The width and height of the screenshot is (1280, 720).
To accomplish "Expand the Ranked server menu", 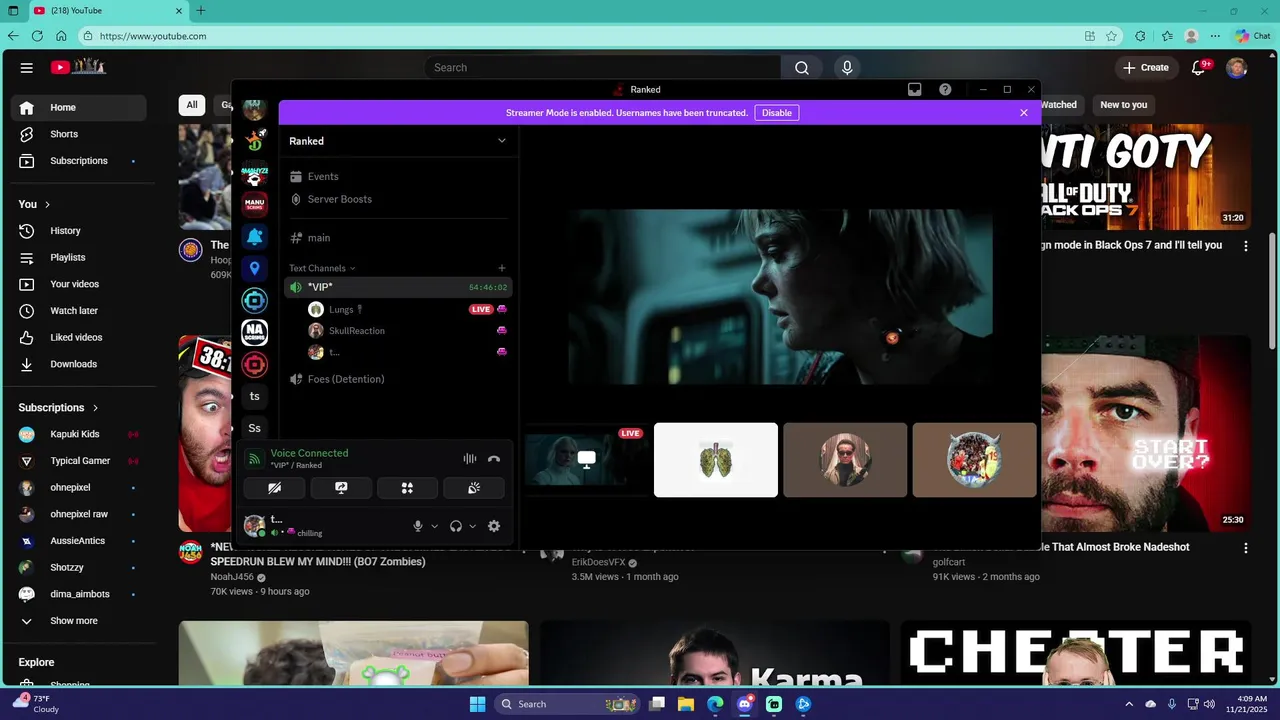I will (x=502, y=141).
